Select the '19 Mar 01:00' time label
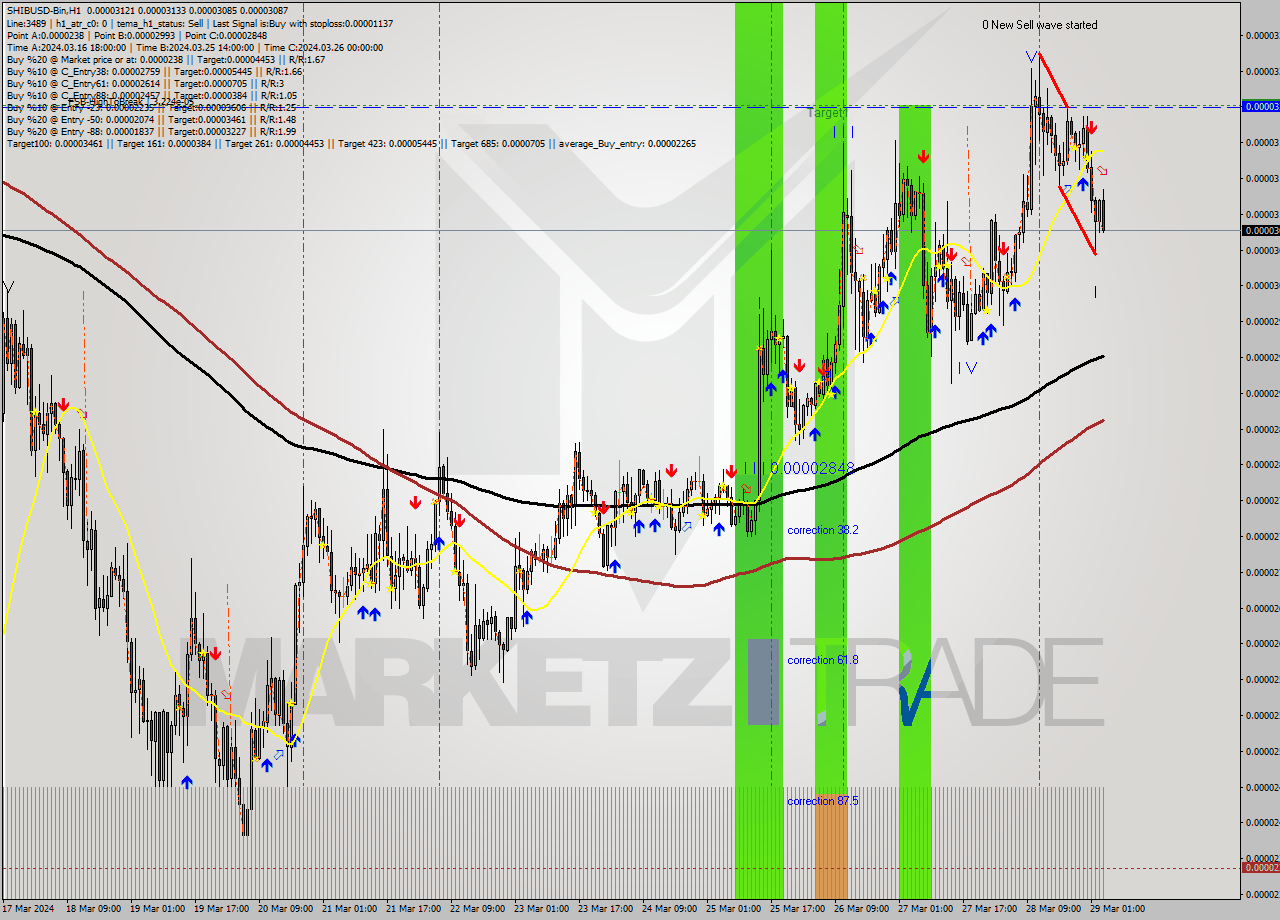The image size is (1280, 920). coord(157,909)
